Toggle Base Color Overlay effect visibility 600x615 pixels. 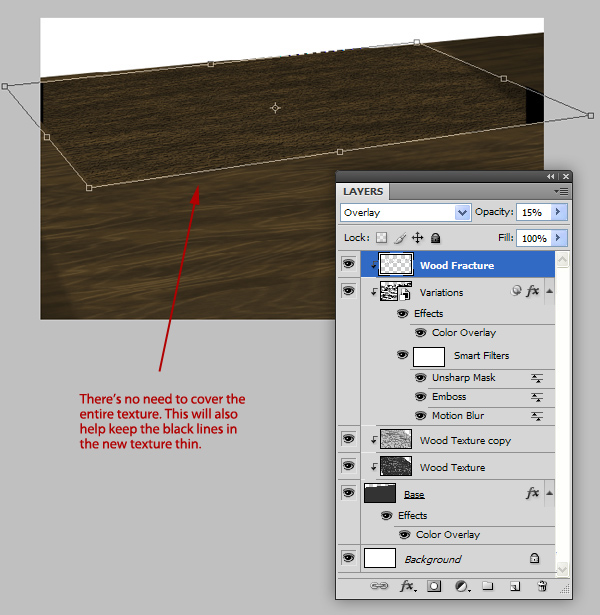pyautogui.click(x=404, y=535)
